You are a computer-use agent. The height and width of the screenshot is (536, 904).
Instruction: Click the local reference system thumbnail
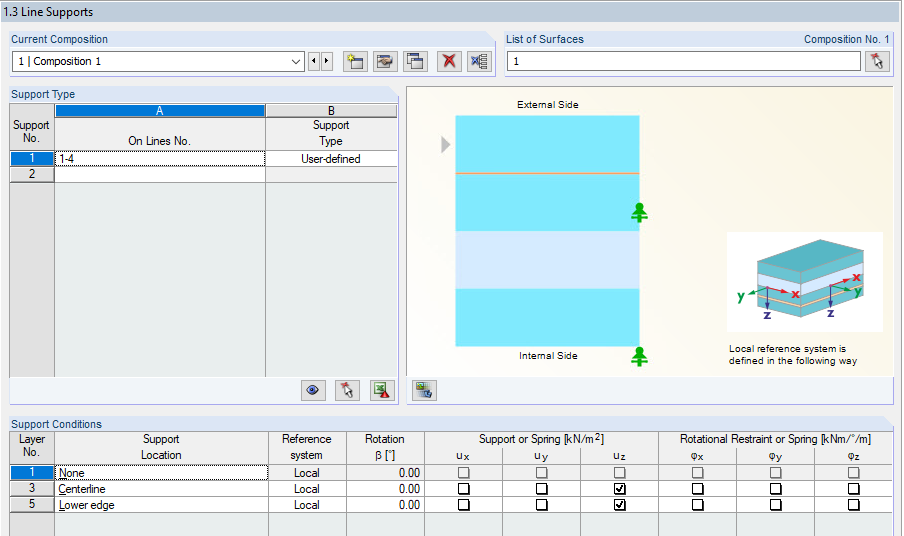pyautogui.click(x=805, y=282)
